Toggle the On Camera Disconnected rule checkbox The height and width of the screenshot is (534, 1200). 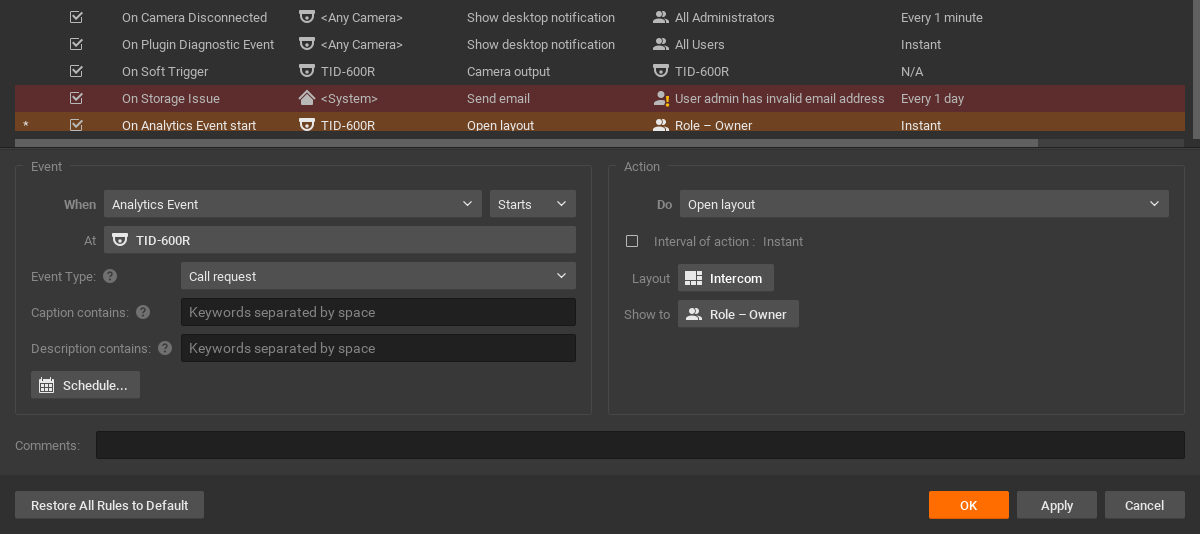pyautogui.click(x=76, y=17)
